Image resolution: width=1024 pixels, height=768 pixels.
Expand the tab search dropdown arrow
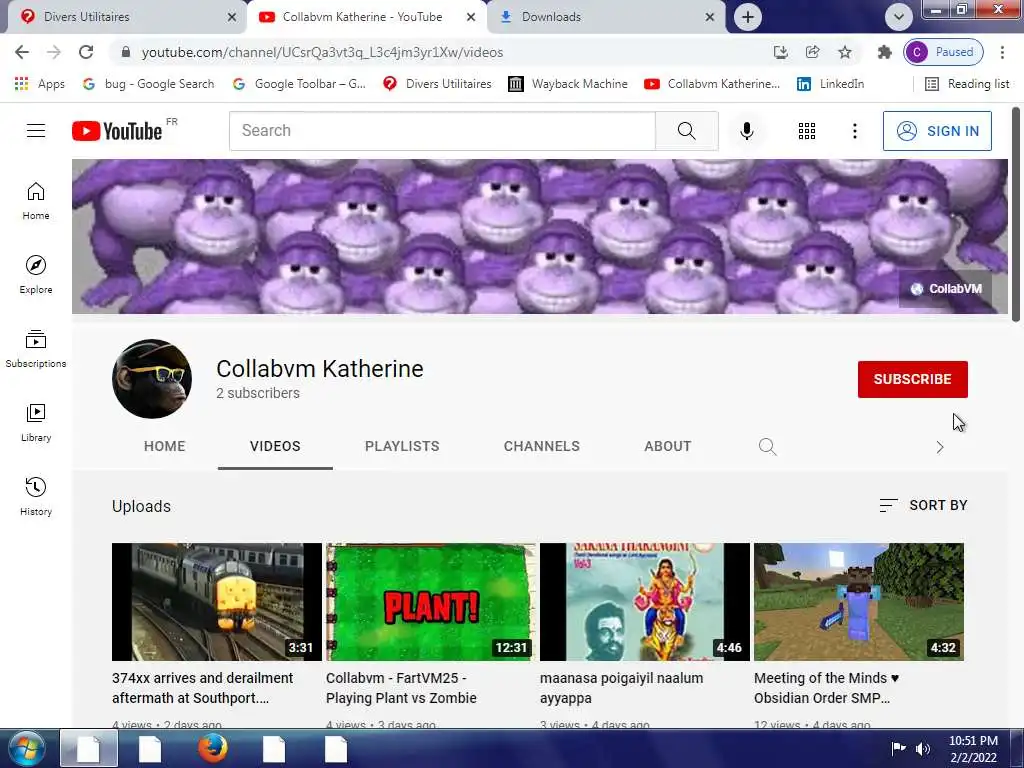pos(899,17)
